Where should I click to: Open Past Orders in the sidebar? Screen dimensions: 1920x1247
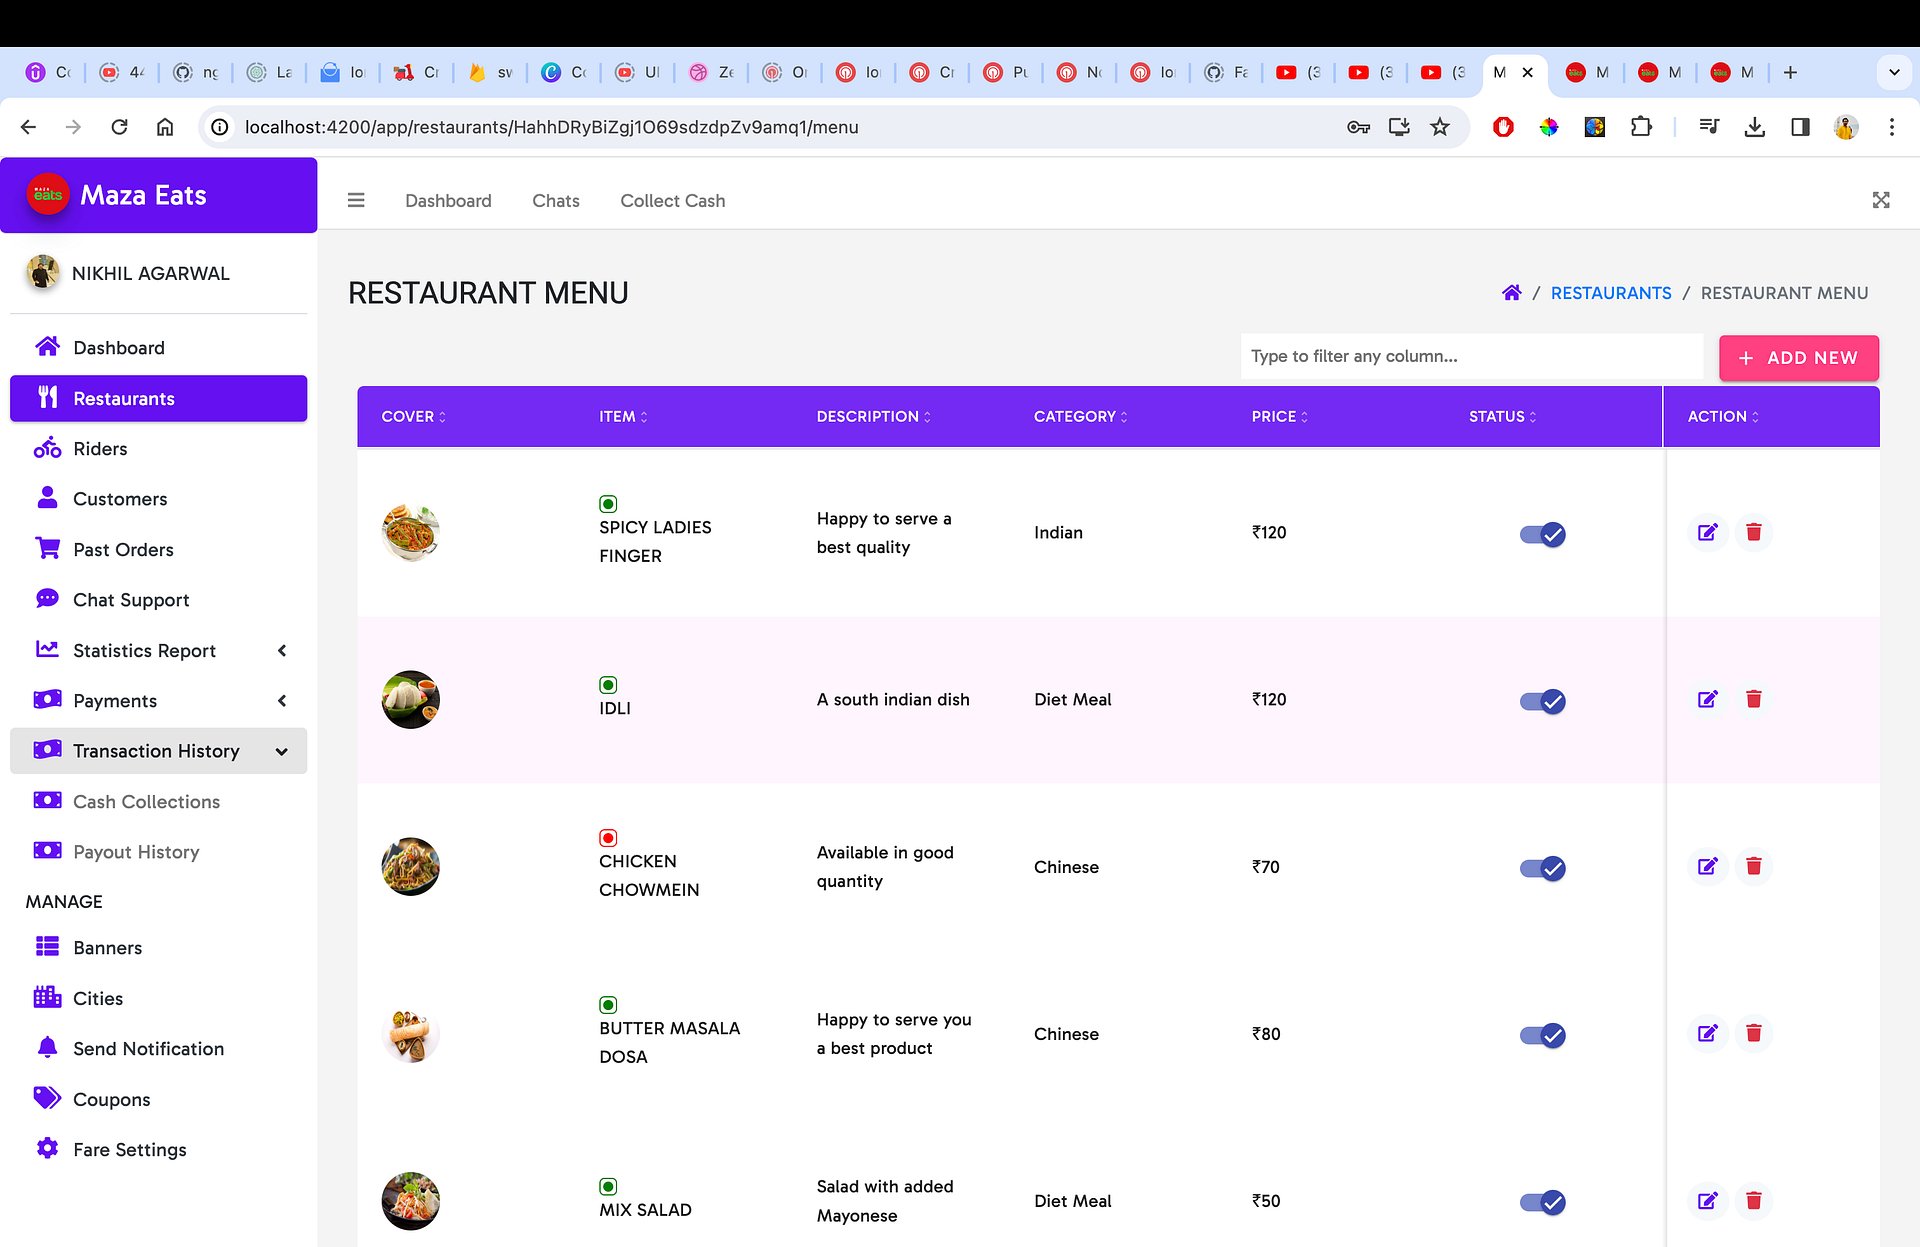click(x=158, y=549)
